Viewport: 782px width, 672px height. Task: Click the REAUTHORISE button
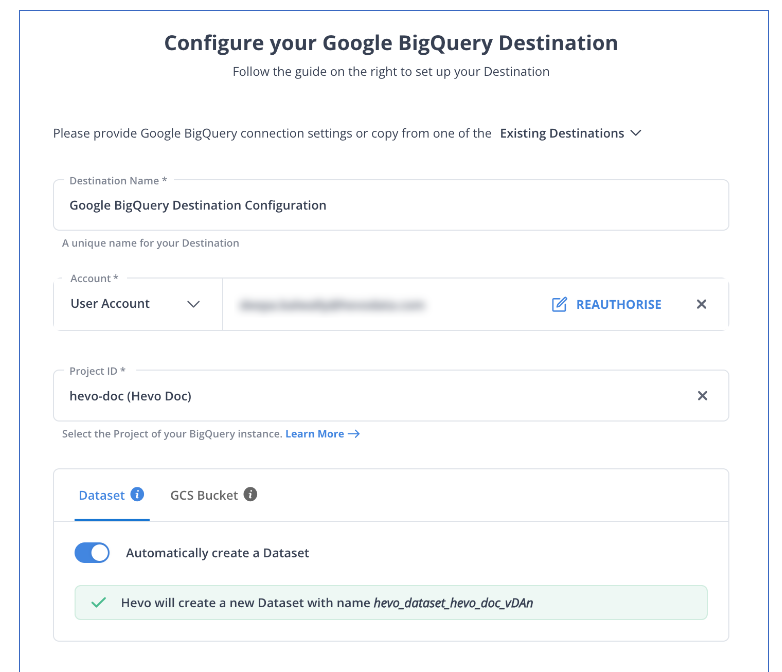tap(606, 304)
